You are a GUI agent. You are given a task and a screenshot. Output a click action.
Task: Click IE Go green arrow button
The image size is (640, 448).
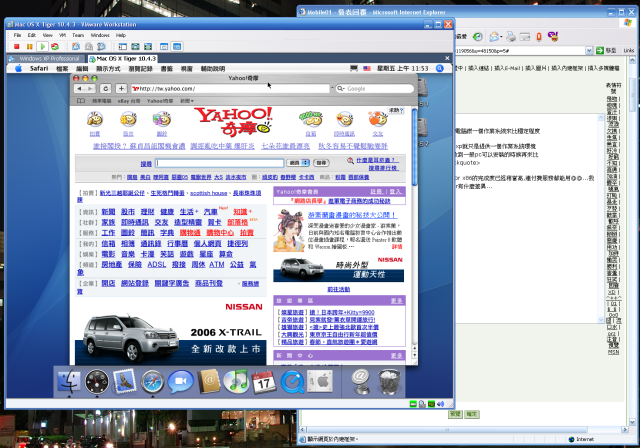[600, 51]
